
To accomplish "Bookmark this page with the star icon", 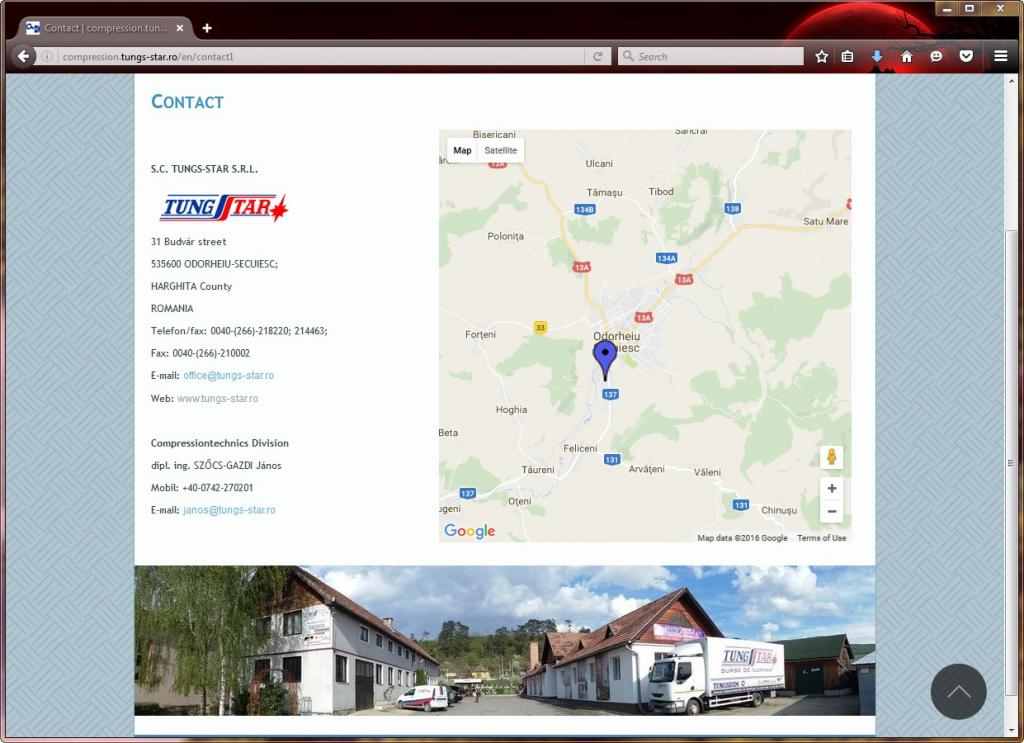I will (821, 57).
